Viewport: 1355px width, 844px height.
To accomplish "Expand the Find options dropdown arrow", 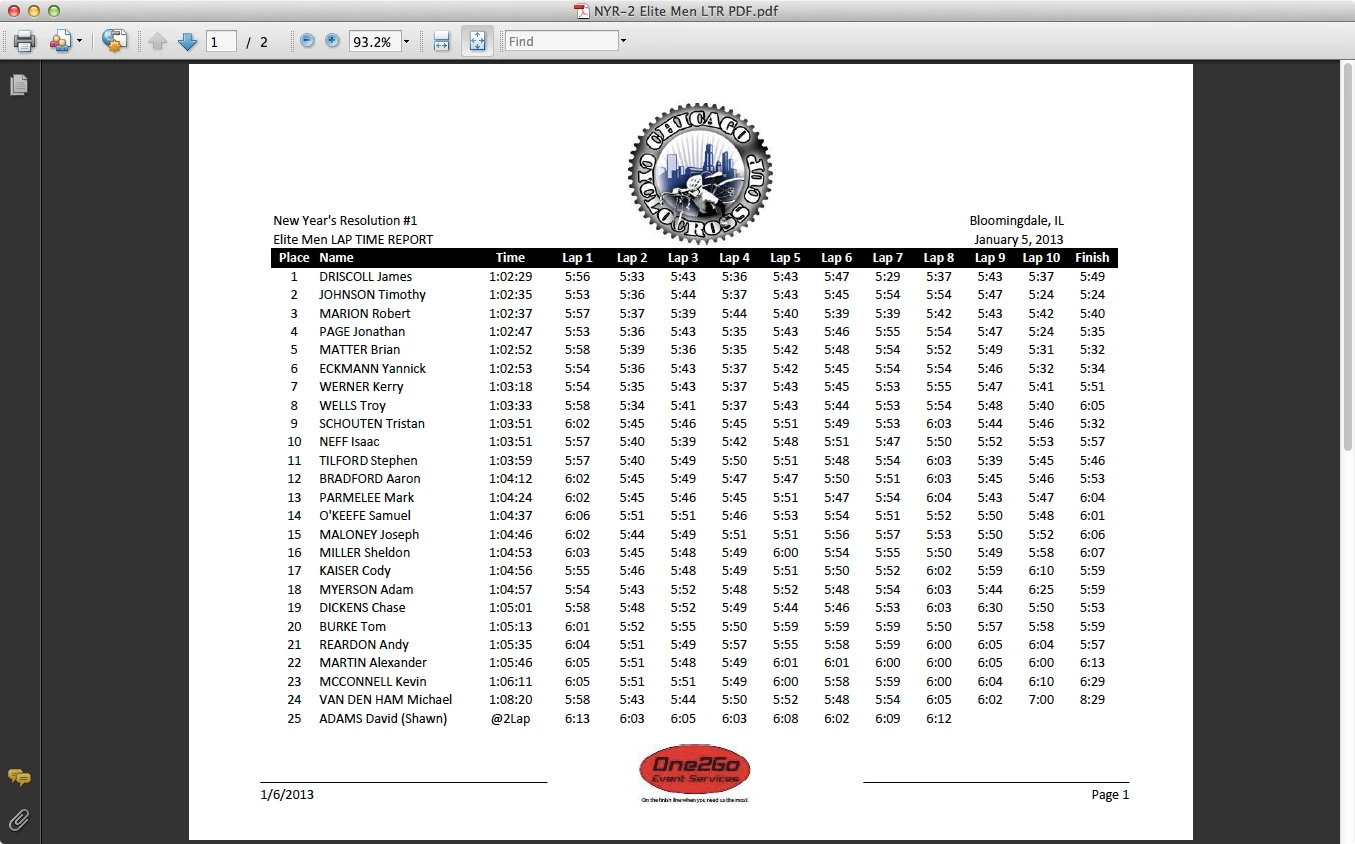I will pos(623,41).
